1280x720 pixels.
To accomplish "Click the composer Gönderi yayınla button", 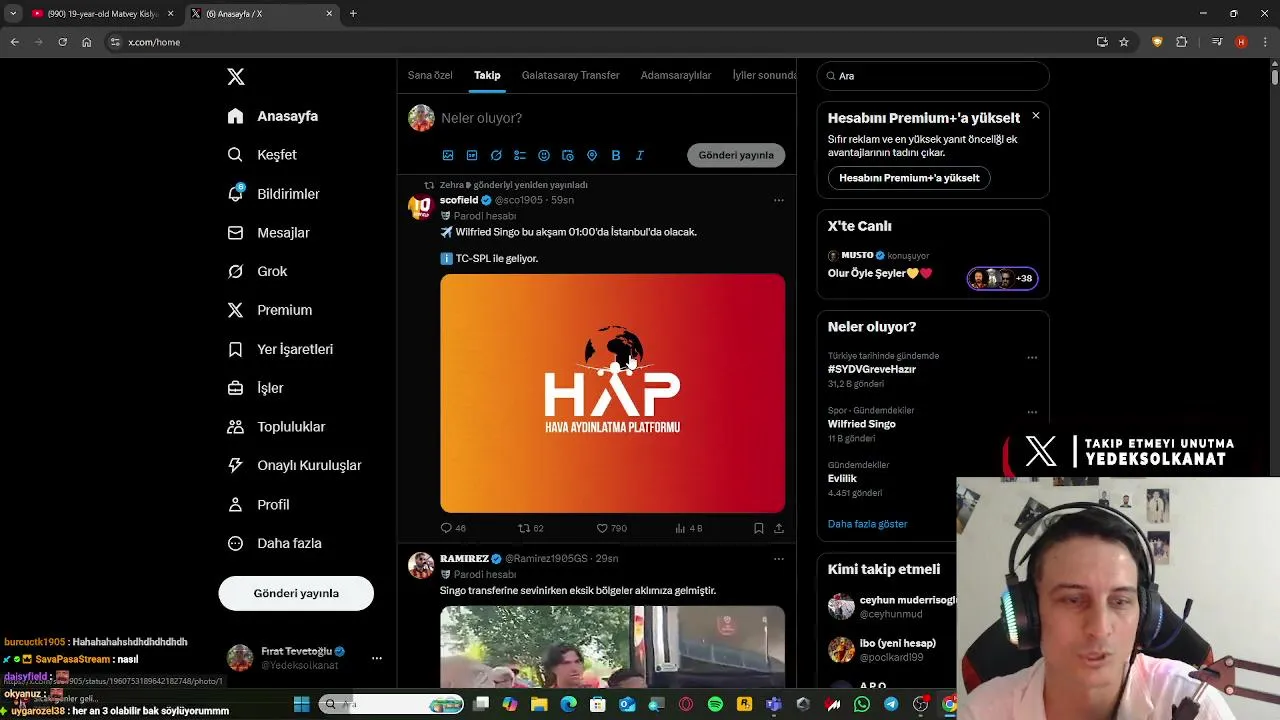I will (x=736, y=155).
